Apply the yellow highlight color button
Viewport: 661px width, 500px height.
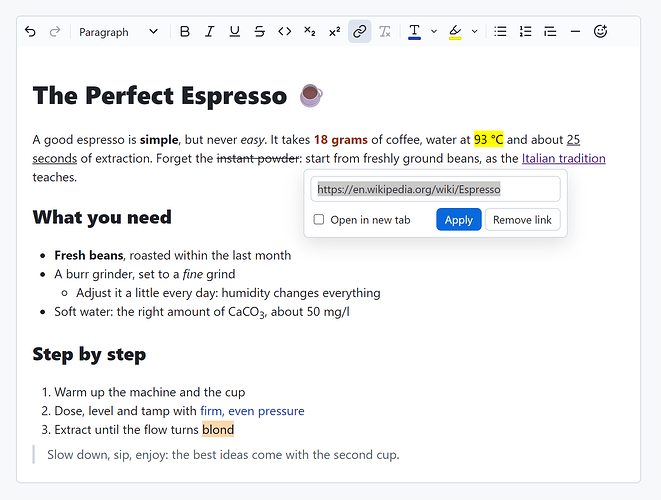click(x=455, y=32)
